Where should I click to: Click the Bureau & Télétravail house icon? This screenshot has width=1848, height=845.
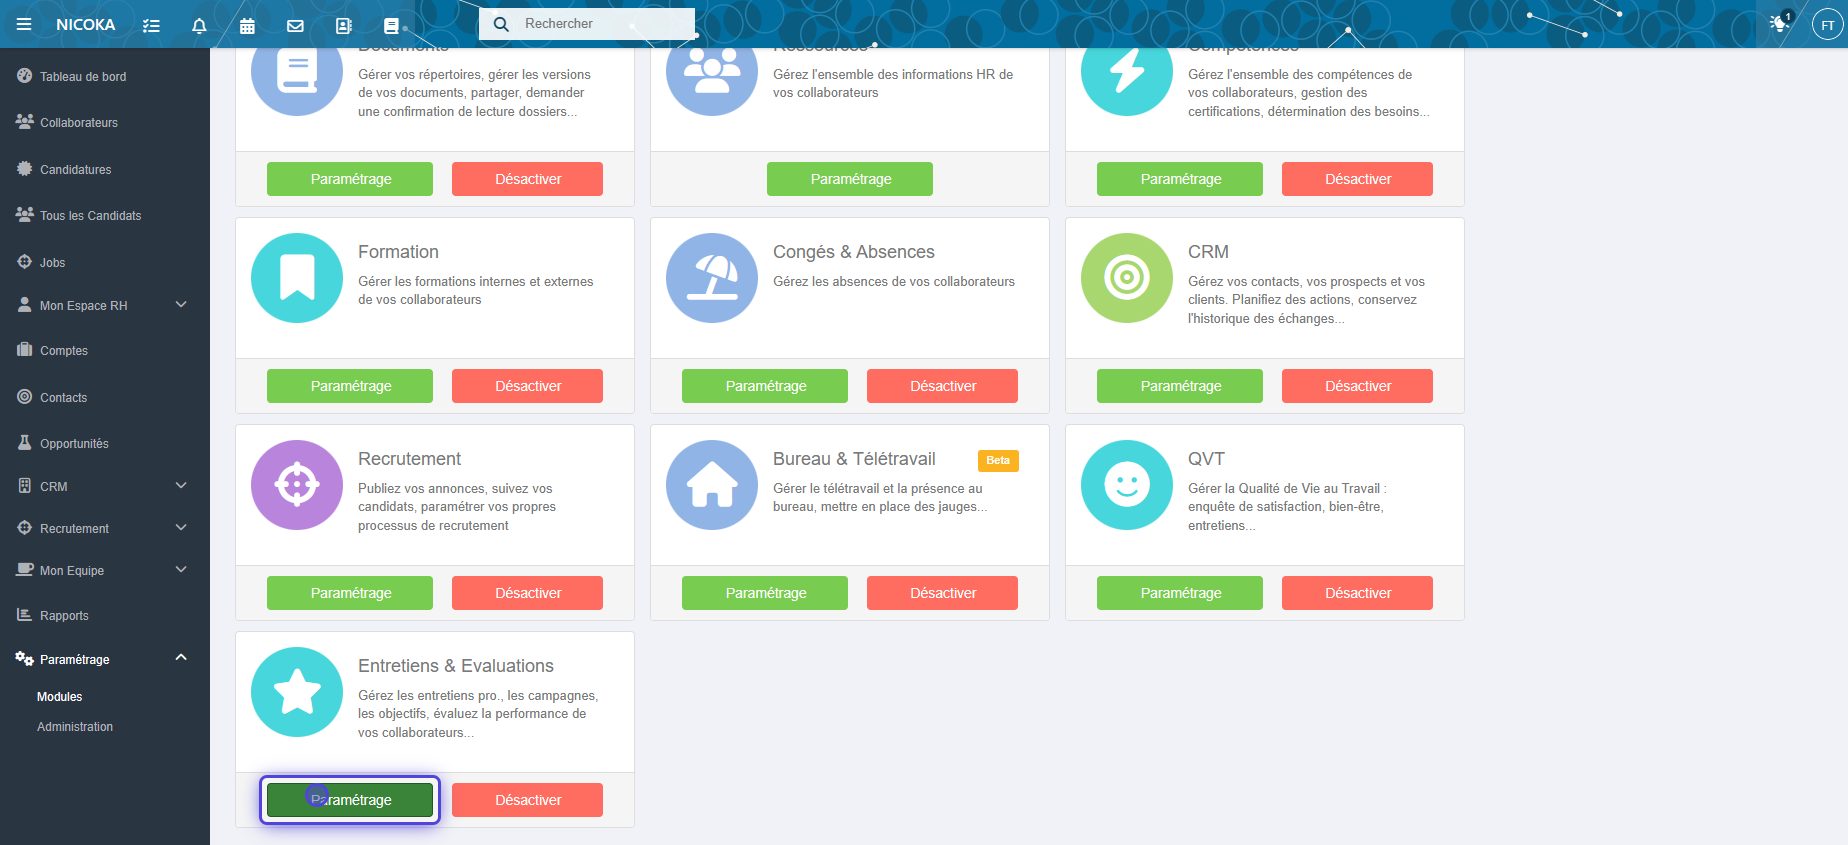712,485
